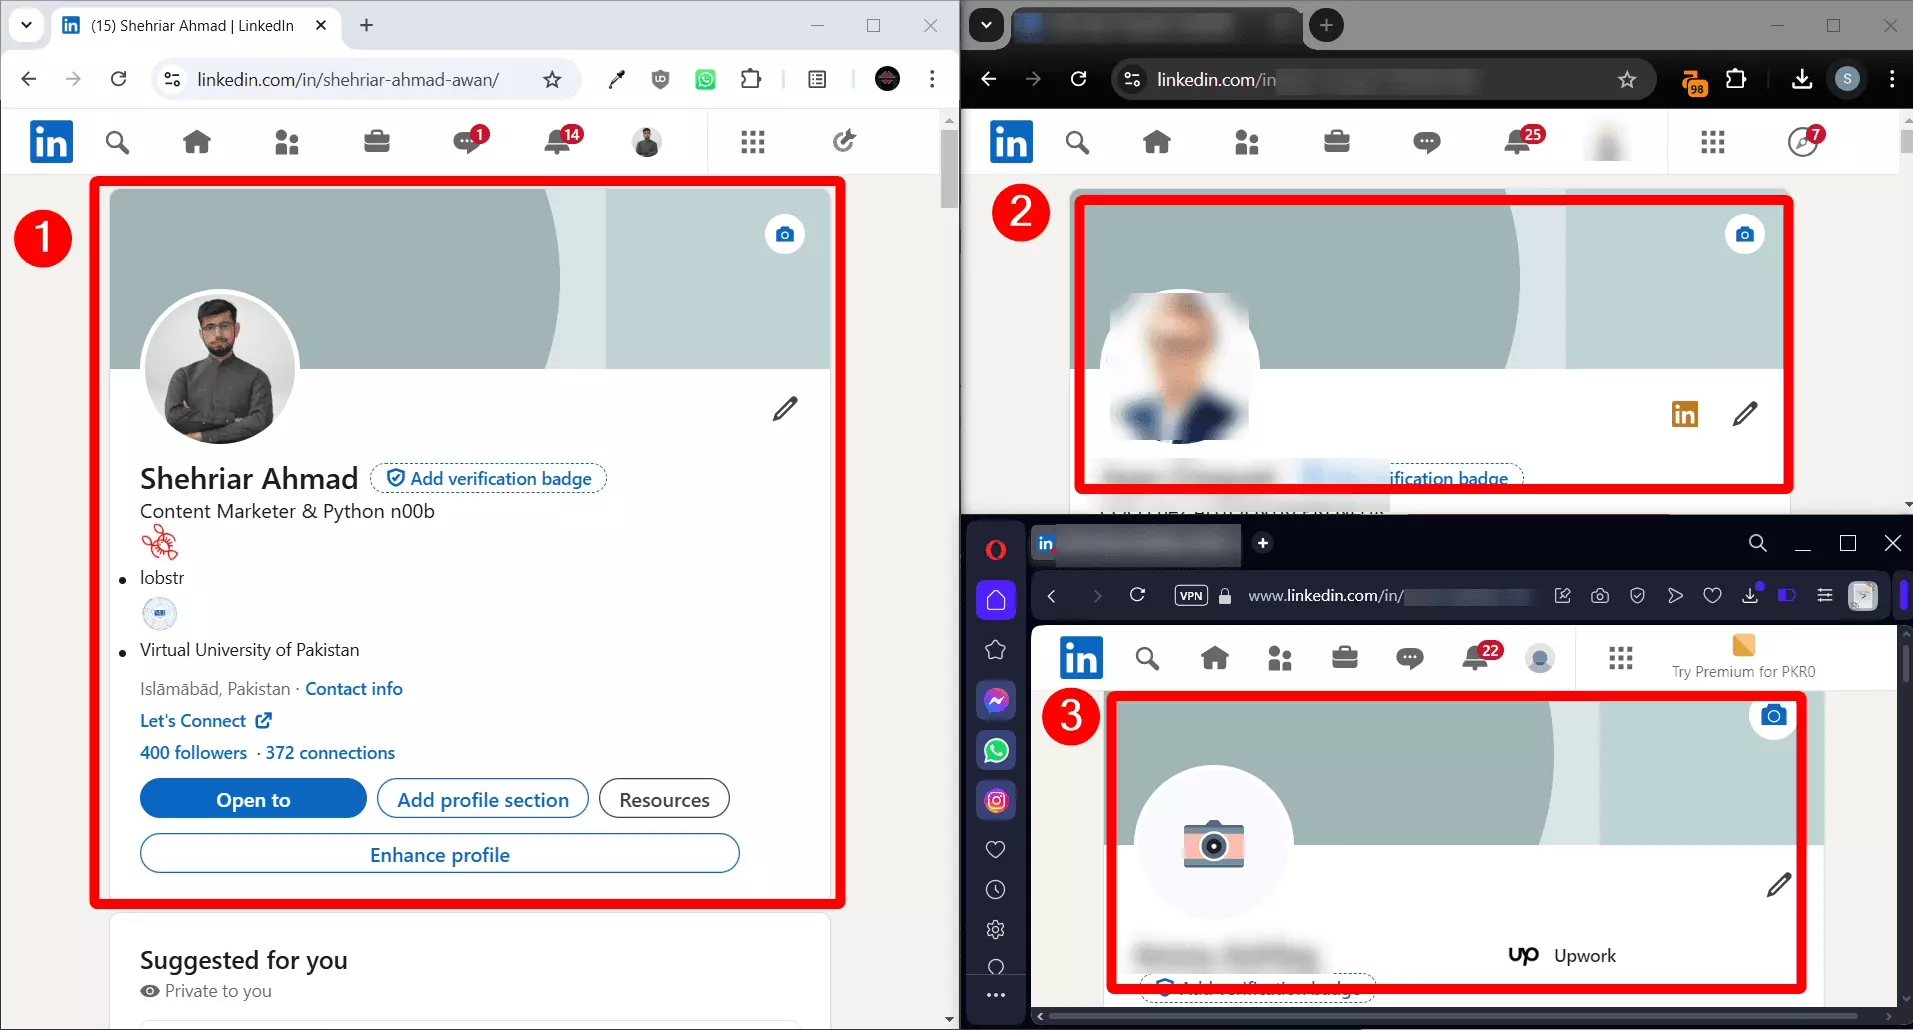The width and height of the screenshot is (1913, 1030).
Task: Toggle the bookmark star for the LinkedIn page
Action: point(551,79)
